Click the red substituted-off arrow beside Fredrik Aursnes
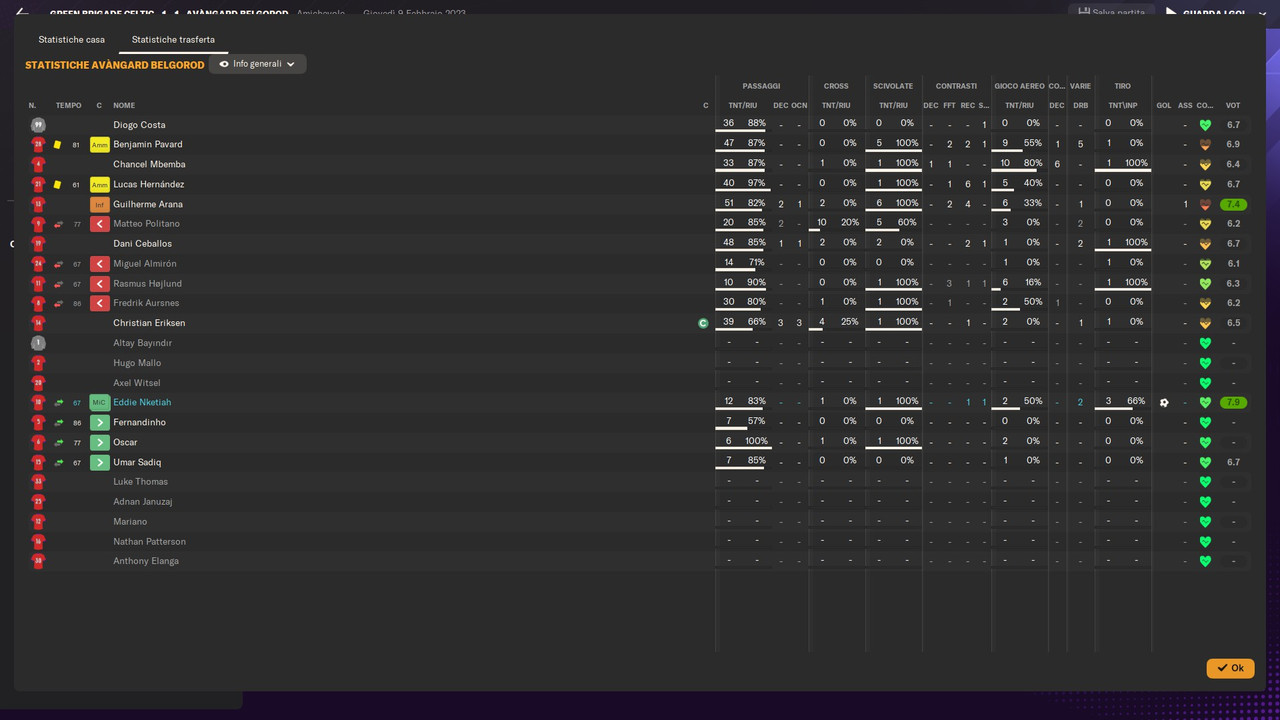The height and width of the screenshot is (720, 1280). (x=99, y=303)
